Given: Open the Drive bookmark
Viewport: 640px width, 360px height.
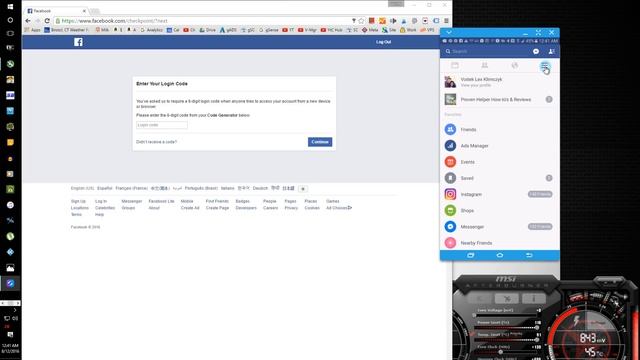Looking at the screenshot, I should [x=207, y=30].
